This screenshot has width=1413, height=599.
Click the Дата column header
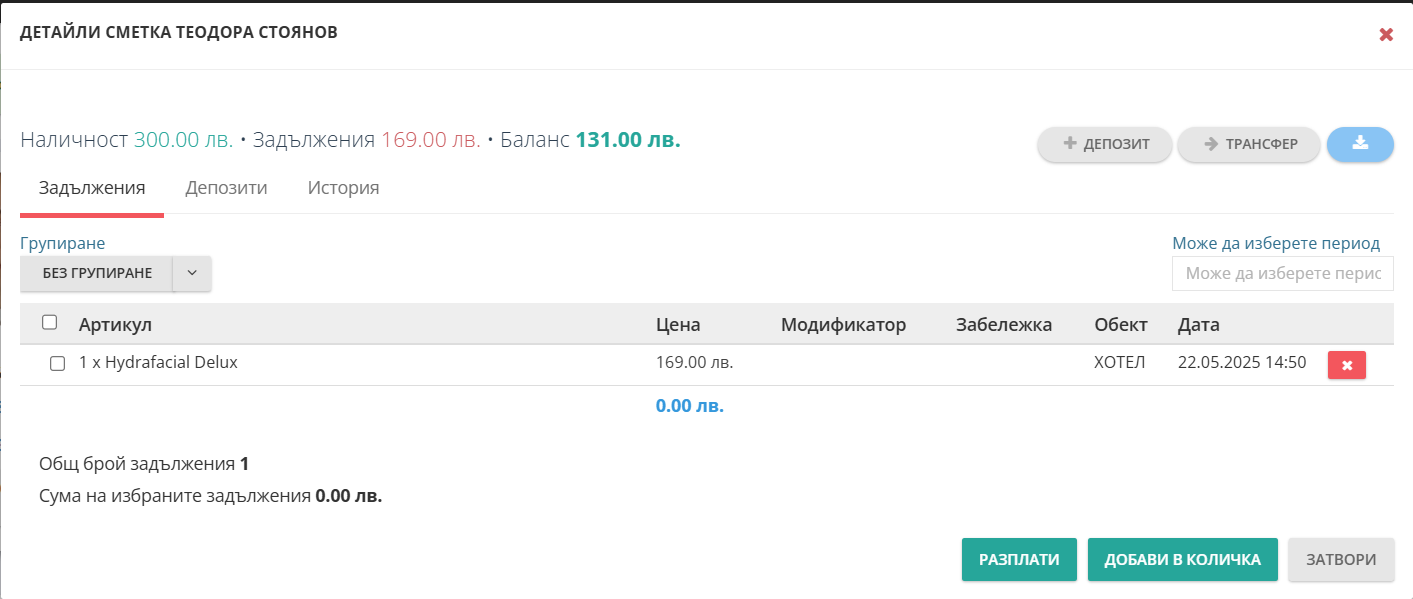(x=1199, y=325)
